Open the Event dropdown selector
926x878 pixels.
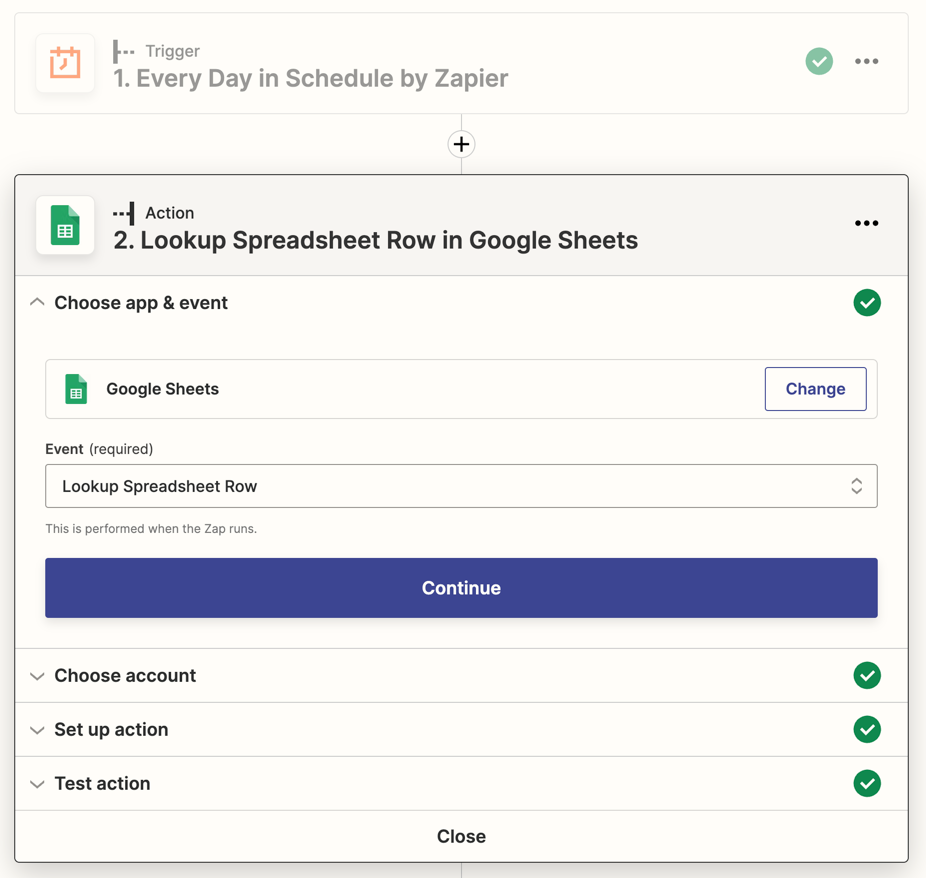461,486
